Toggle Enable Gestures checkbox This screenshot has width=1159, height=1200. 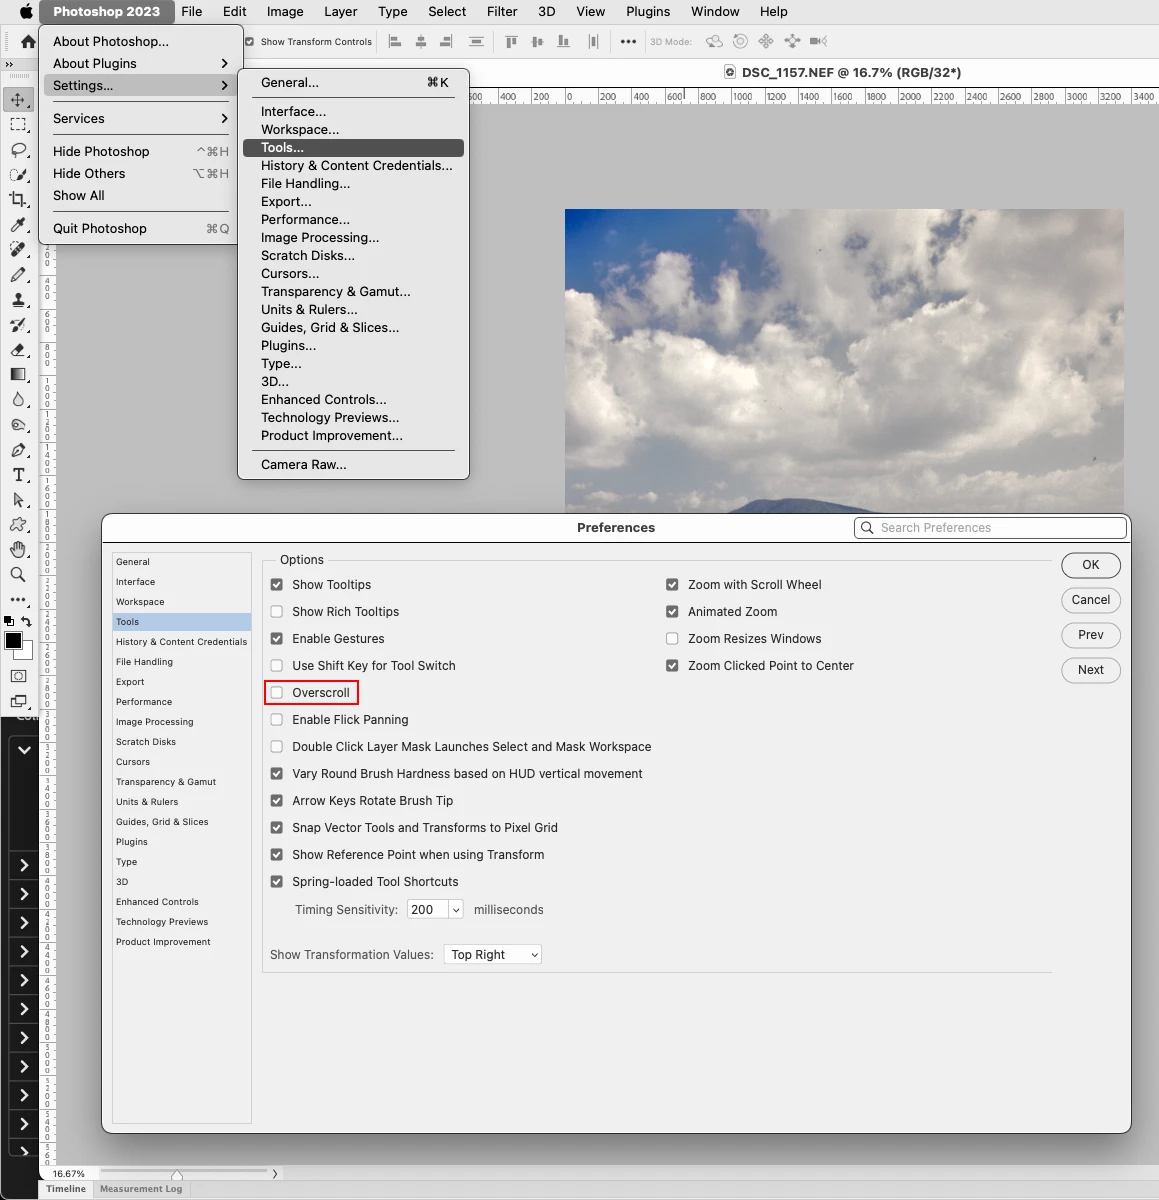pos(277,638)
